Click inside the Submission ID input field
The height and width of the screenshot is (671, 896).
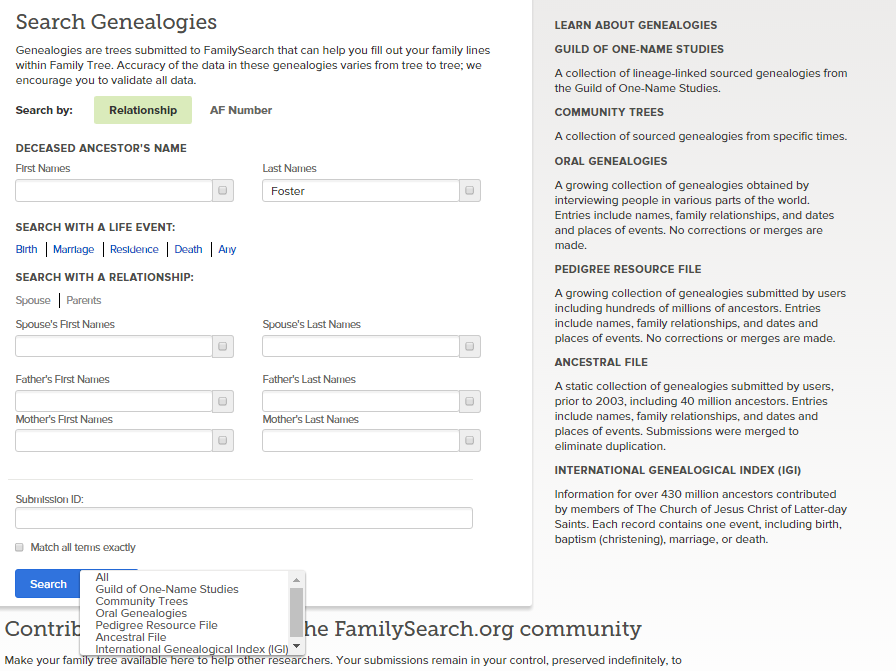click(242, 518)
